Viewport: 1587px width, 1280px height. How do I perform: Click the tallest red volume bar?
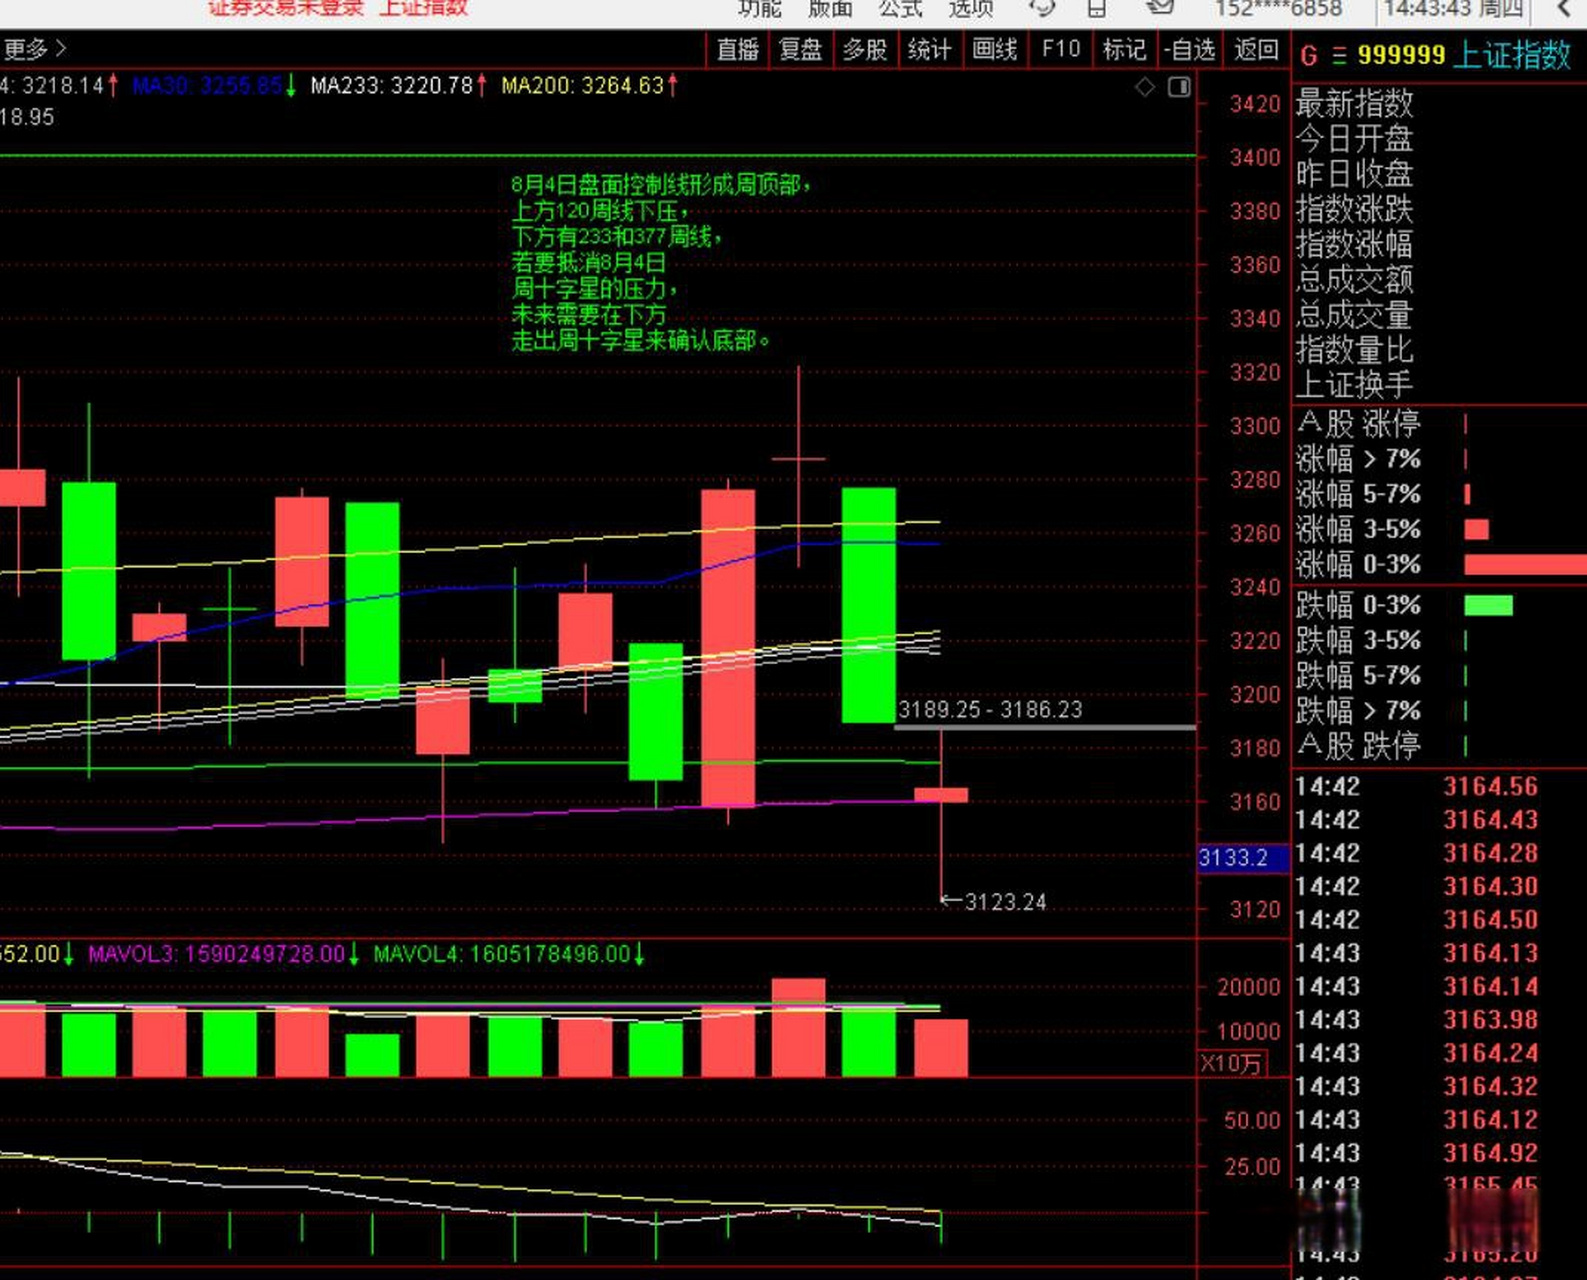798,1027
